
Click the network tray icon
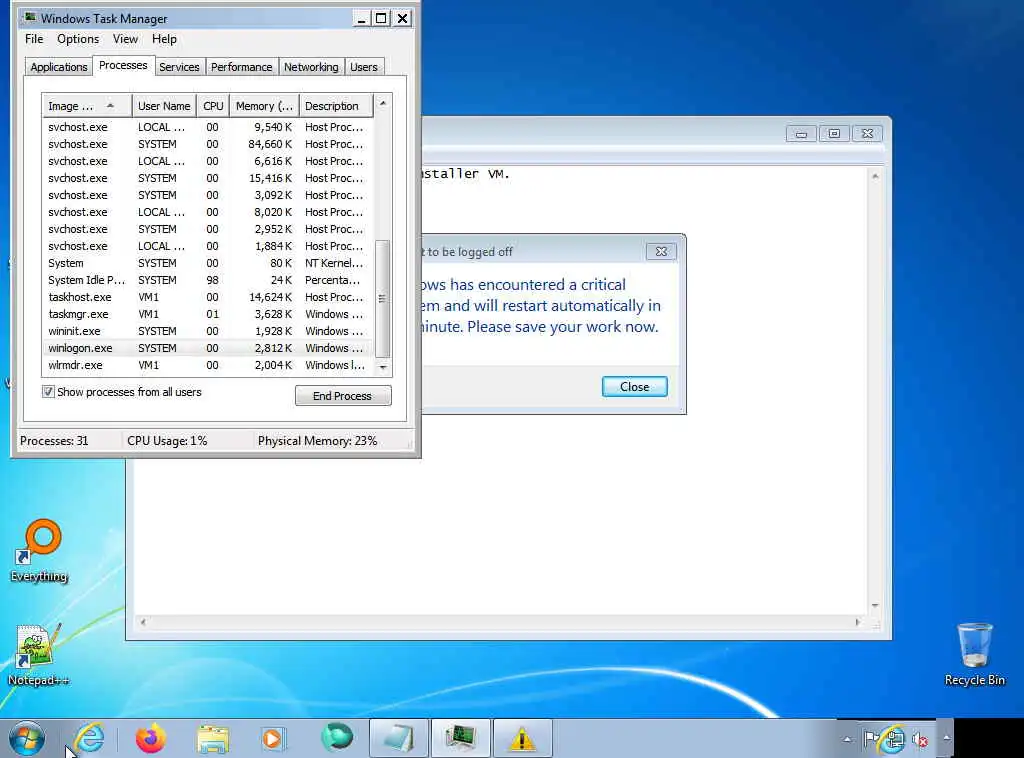(x=893, y=739)
